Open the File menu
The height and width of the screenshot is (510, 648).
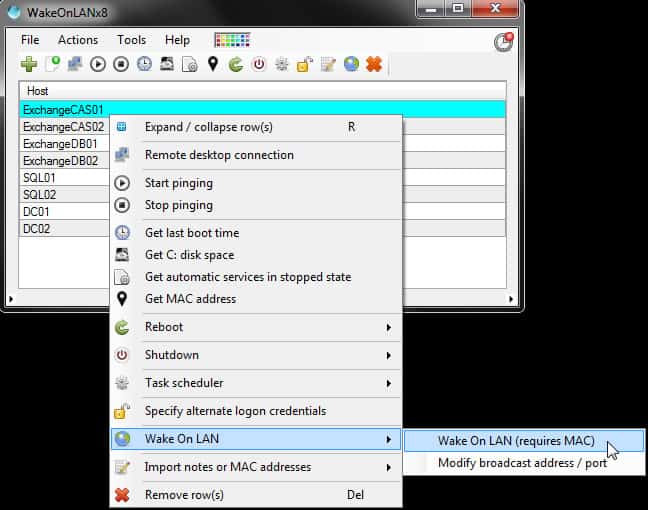coord(30,40)
